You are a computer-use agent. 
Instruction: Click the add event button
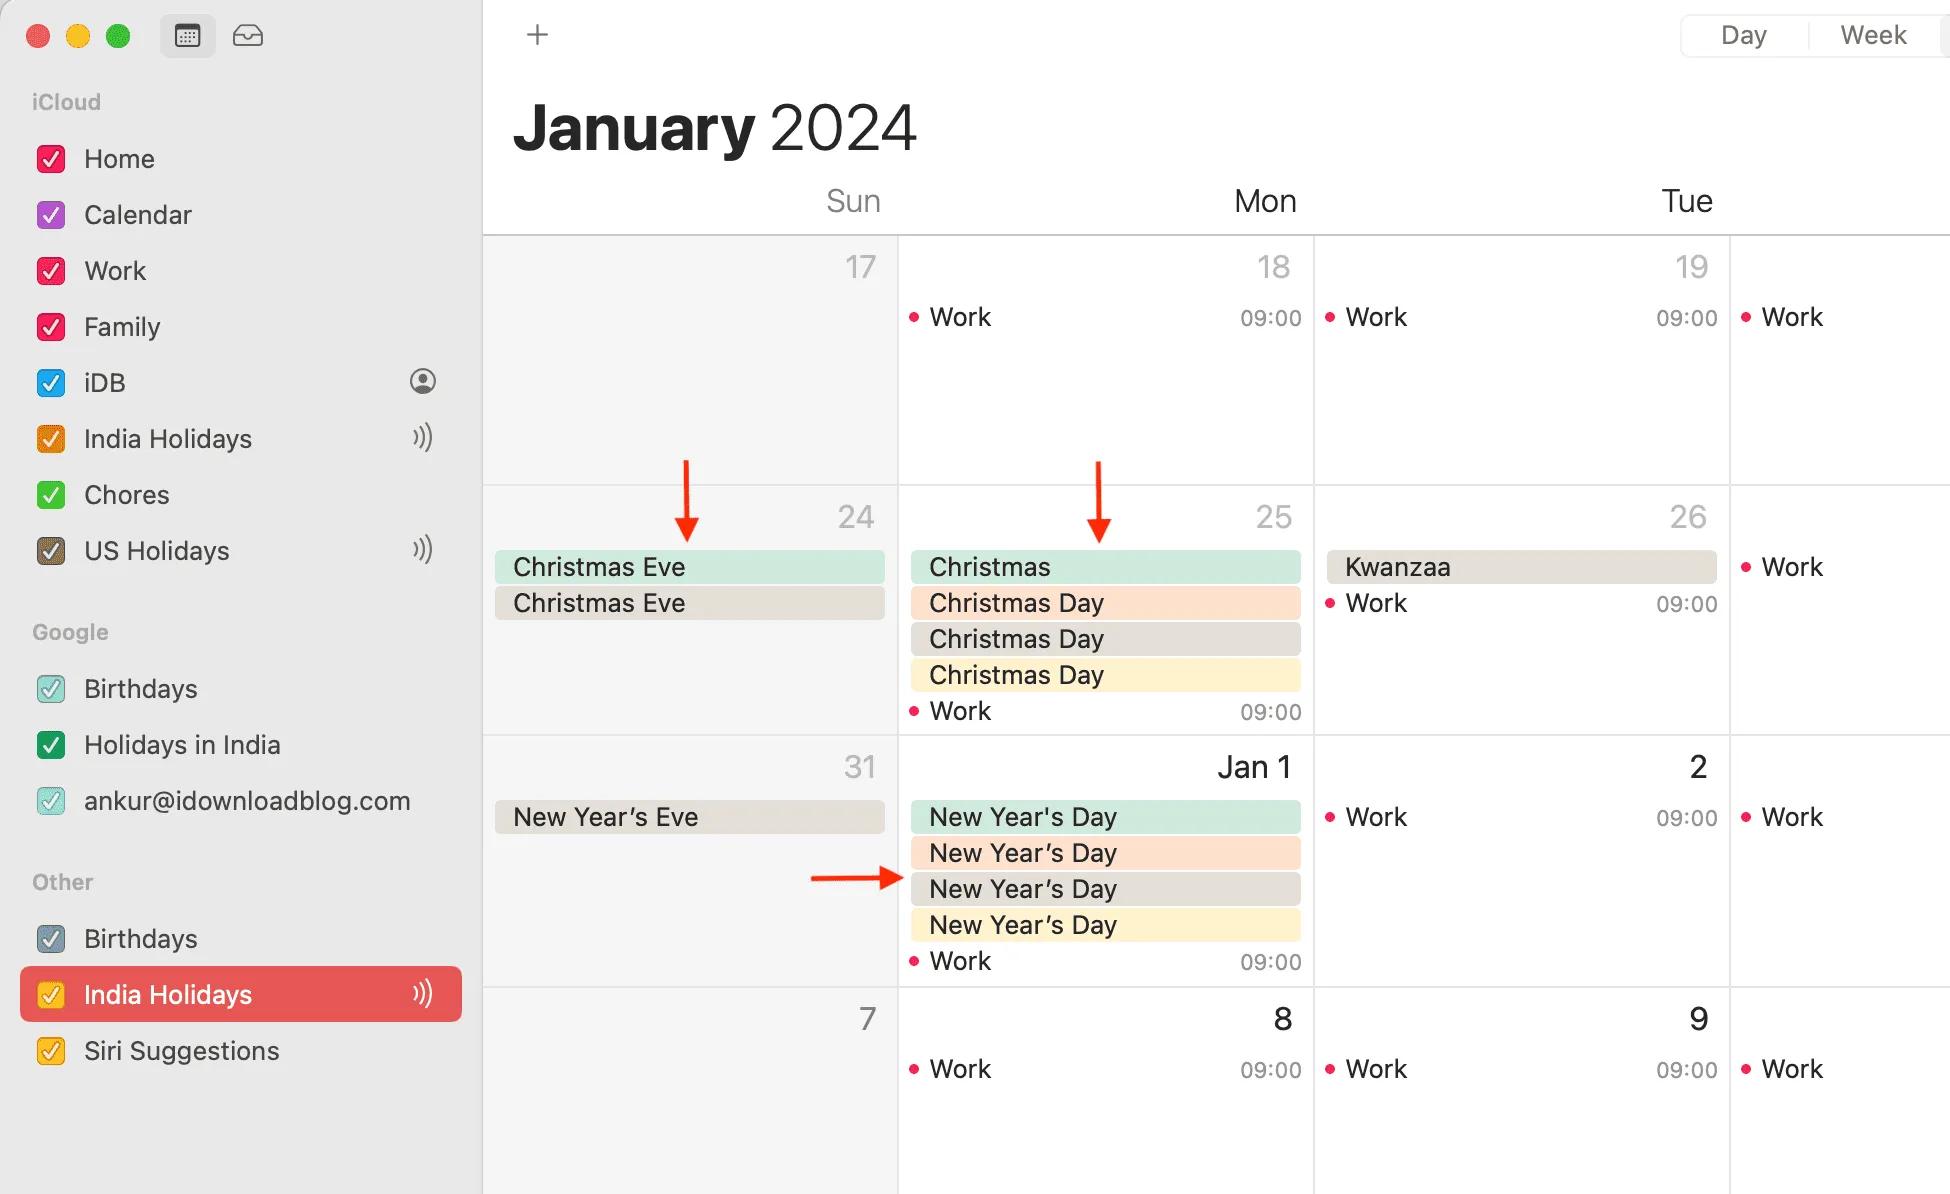click(536, 33)
